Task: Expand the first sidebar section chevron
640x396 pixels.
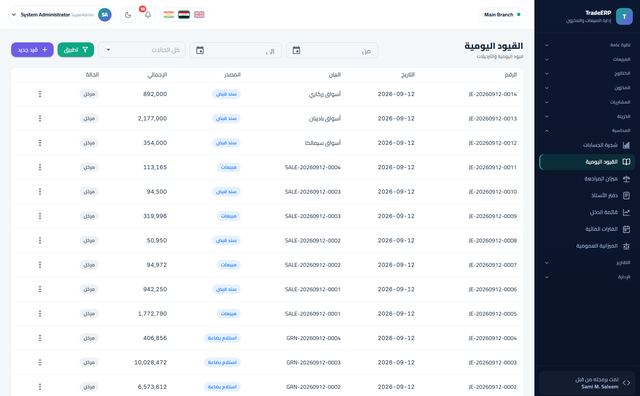Action: pyautogui.click(x=547, y=45)
